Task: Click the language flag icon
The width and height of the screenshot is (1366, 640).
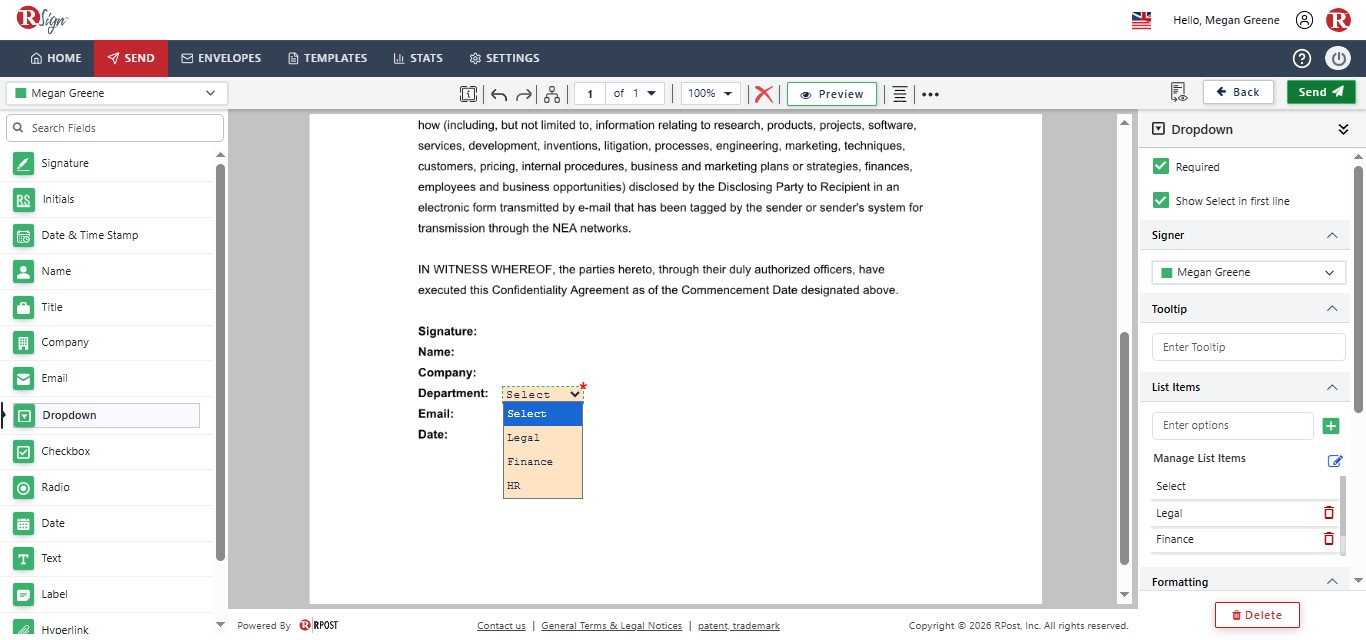Action: tap(1141, 20)
